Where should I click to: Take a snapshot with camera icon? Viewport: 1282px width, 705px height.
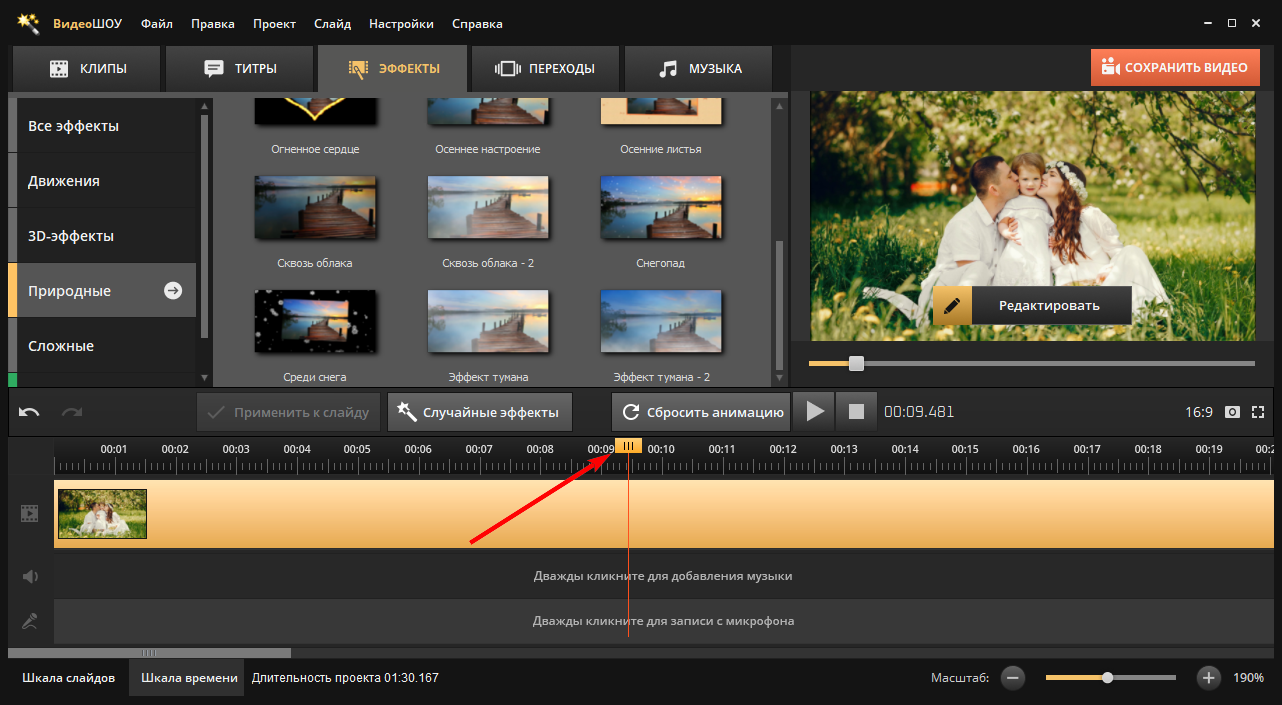pyautogui.click(x=1233, y=412)
